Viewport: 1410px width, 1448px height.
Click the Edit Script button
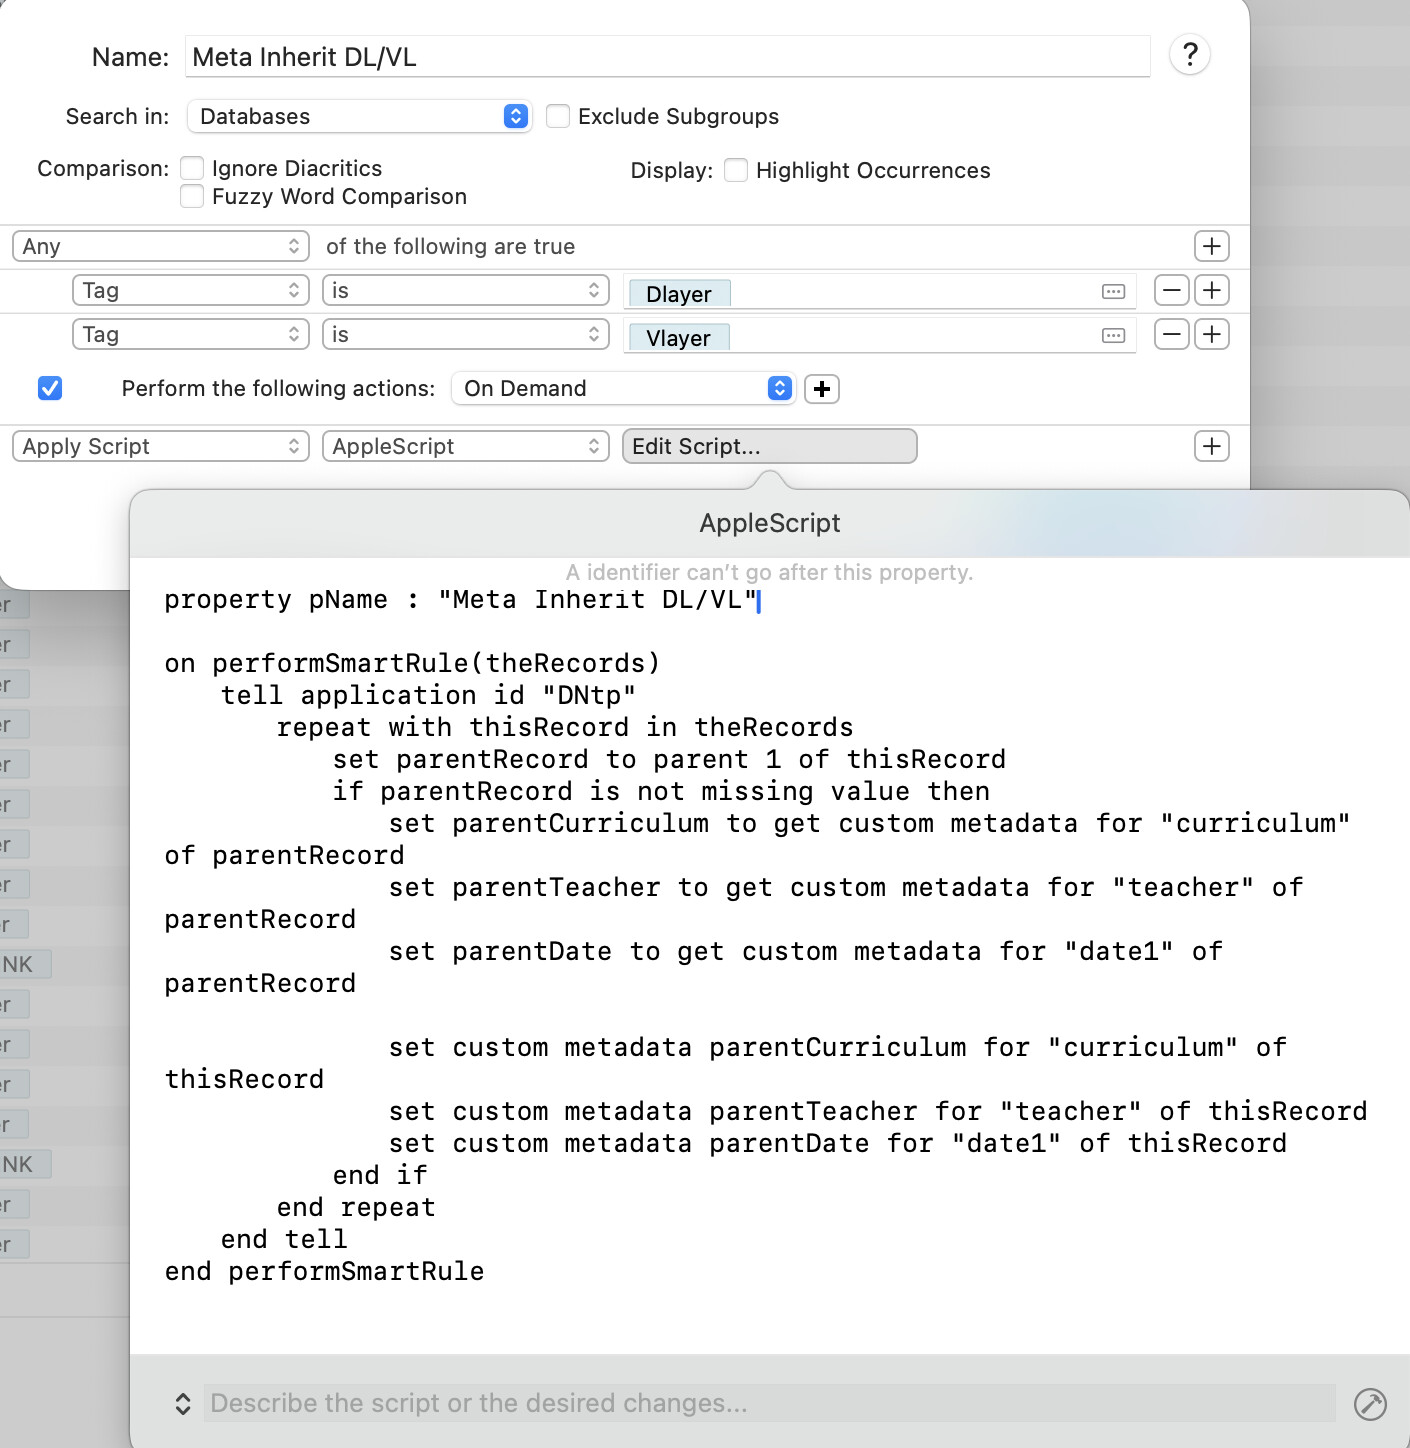coord(768,446)
